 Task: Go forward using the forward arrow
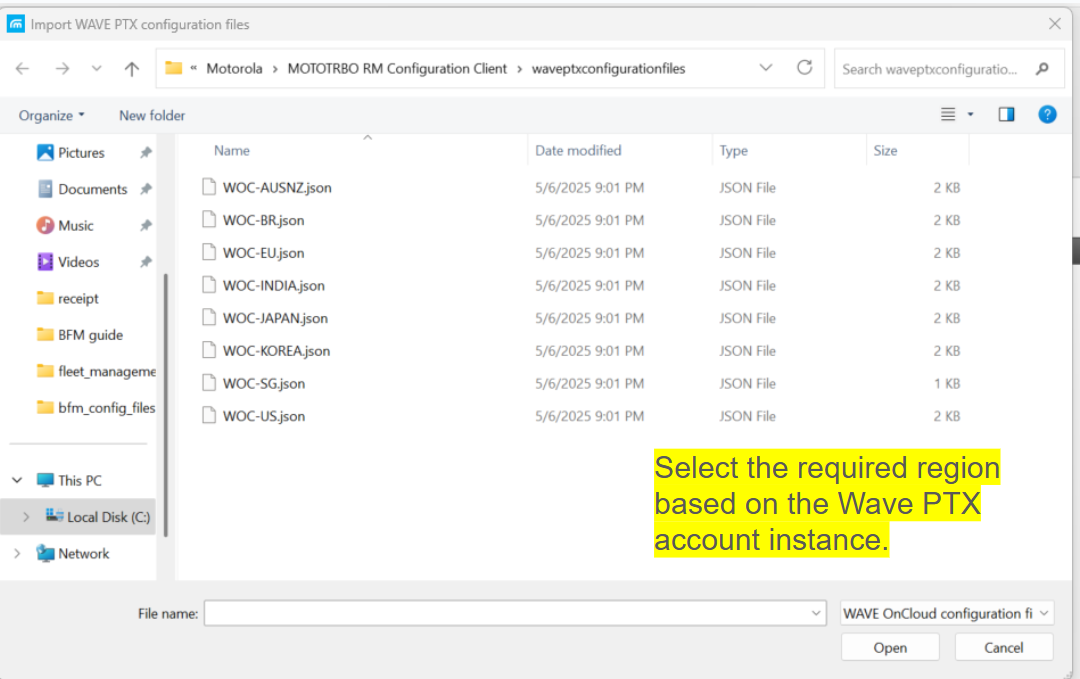point(62,68)
